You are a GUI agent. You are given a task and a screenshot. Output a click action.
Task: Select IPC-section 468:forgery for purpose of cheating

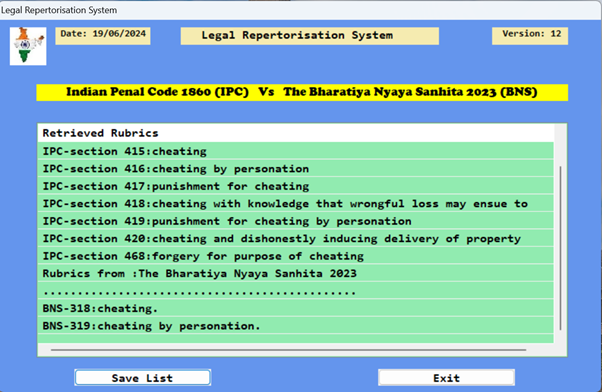[x=296, y=256]
